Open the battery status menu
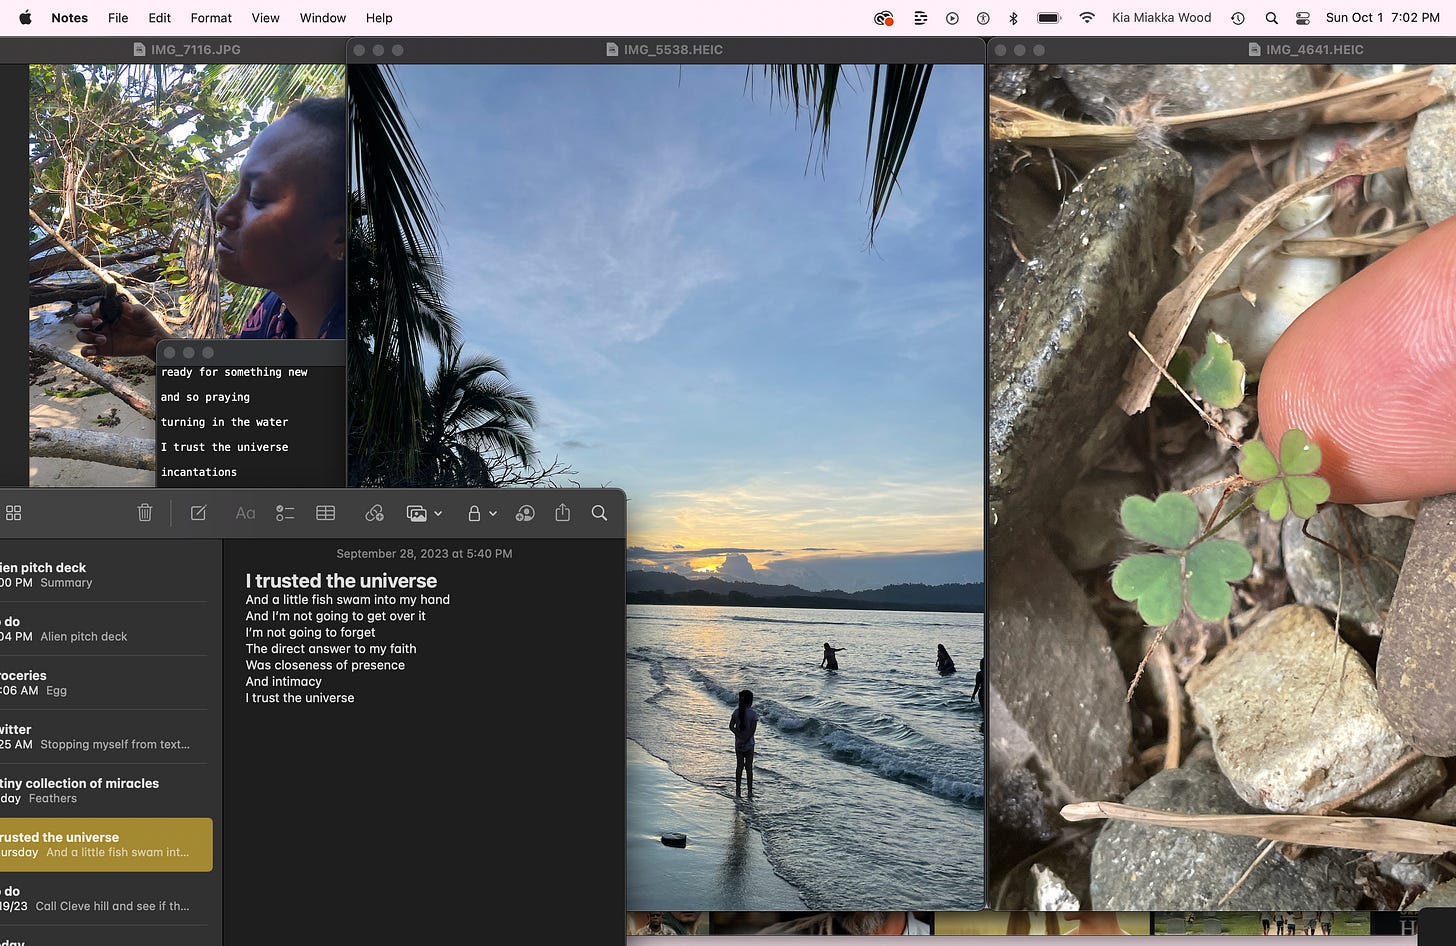 [x=1049, y=18]
